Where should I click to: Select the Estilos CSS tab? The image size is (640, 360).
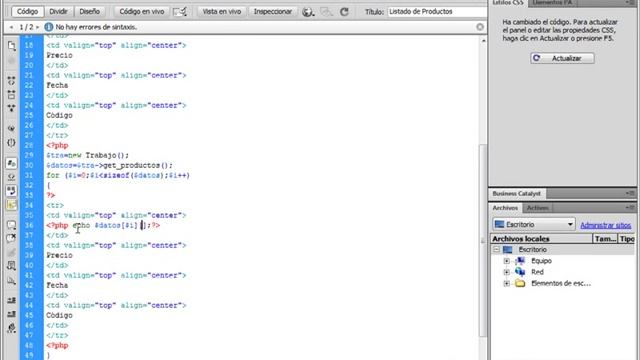(507, 2)
